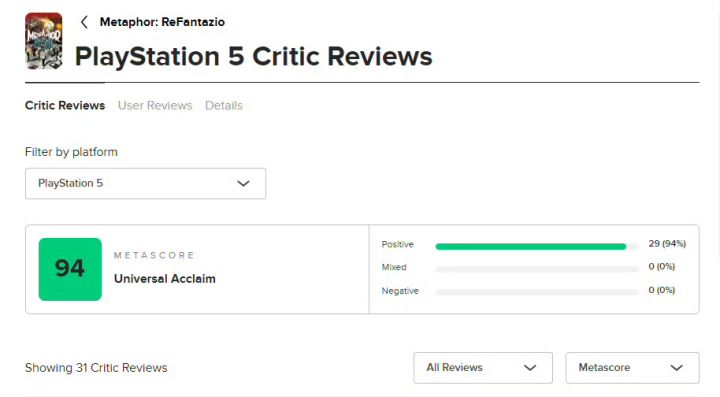720x397 pixels.
Task: Open the Metaphor: ReFantazio cover art thumbnail
Action: click(x=44, y=41)
